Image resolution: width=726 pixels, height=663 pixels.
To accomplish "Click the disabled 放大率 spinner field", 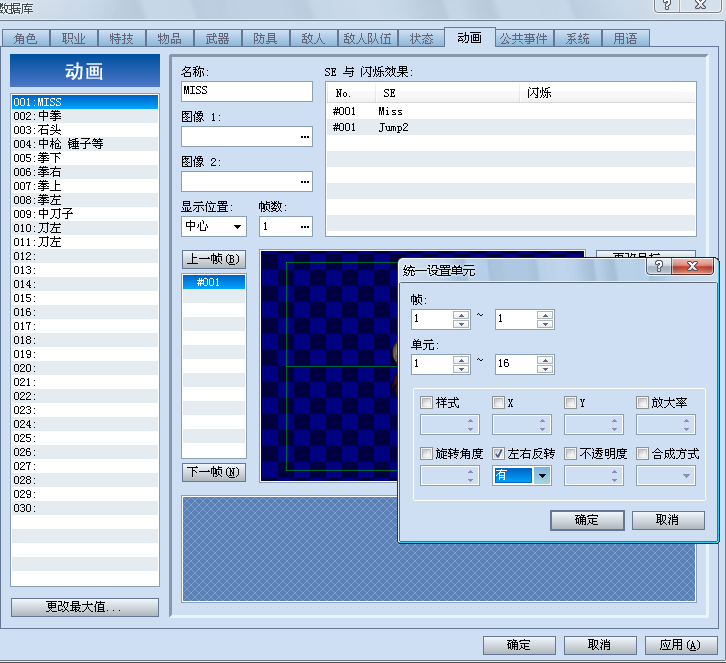I will point(666,425).
